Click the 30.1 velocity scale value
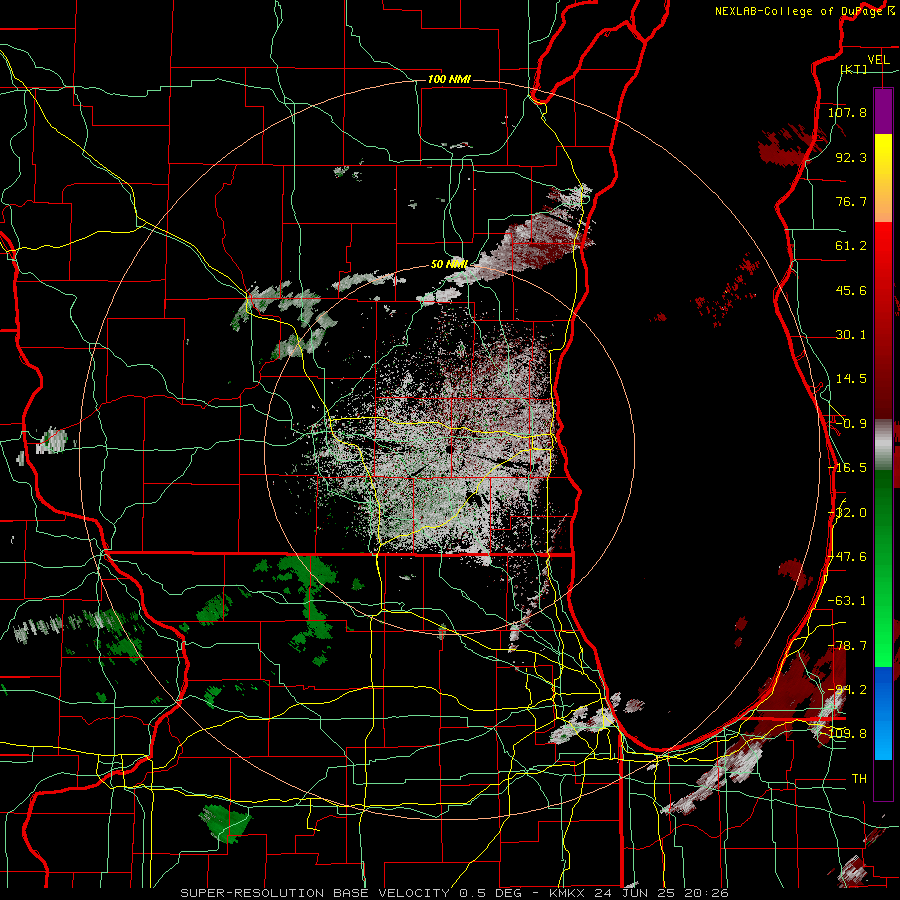This screenshot has width=900, height=900. click(851, 335)
